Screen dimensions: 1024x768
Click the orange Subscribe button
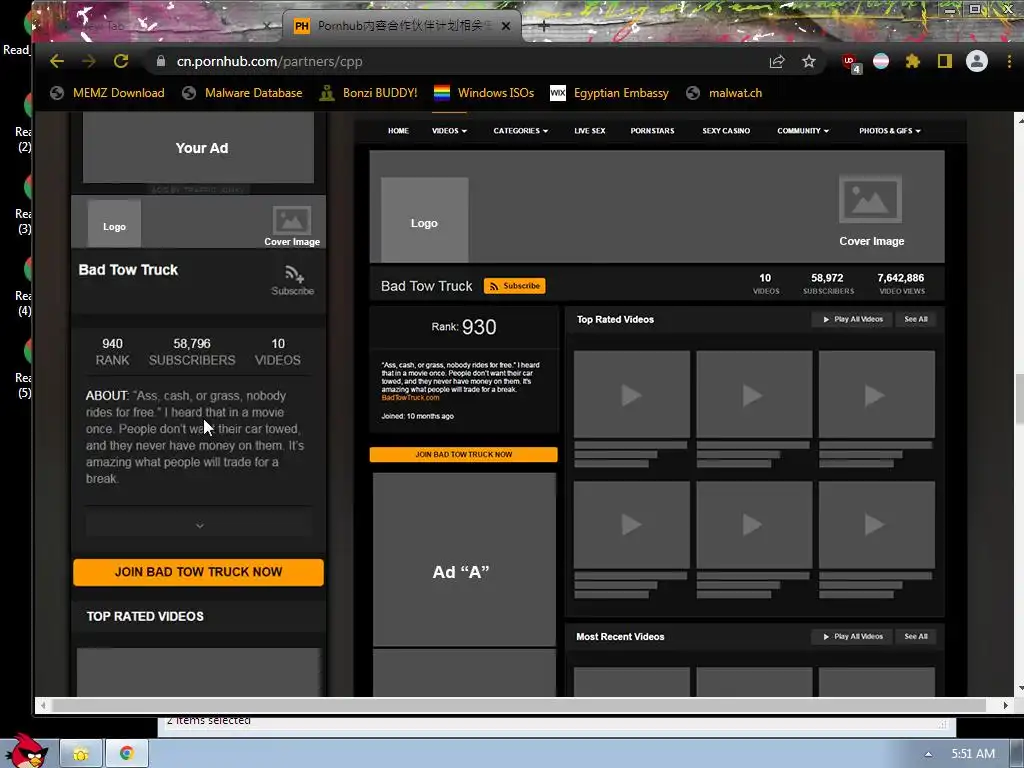pyautogui.click(x=515, y=286)
